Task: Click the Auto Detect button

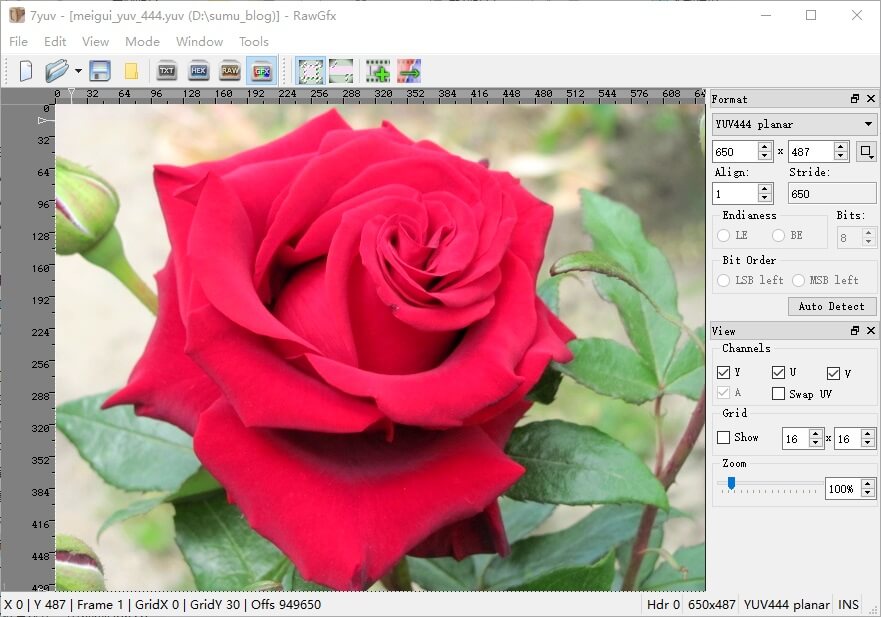Action: (831, 307)
